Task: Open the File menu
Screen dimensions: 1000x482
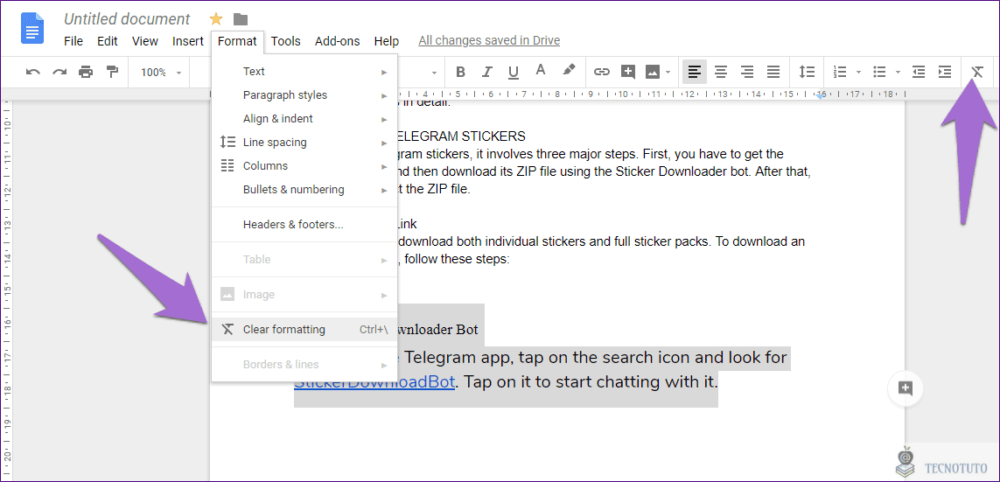Action: [73, 41]
